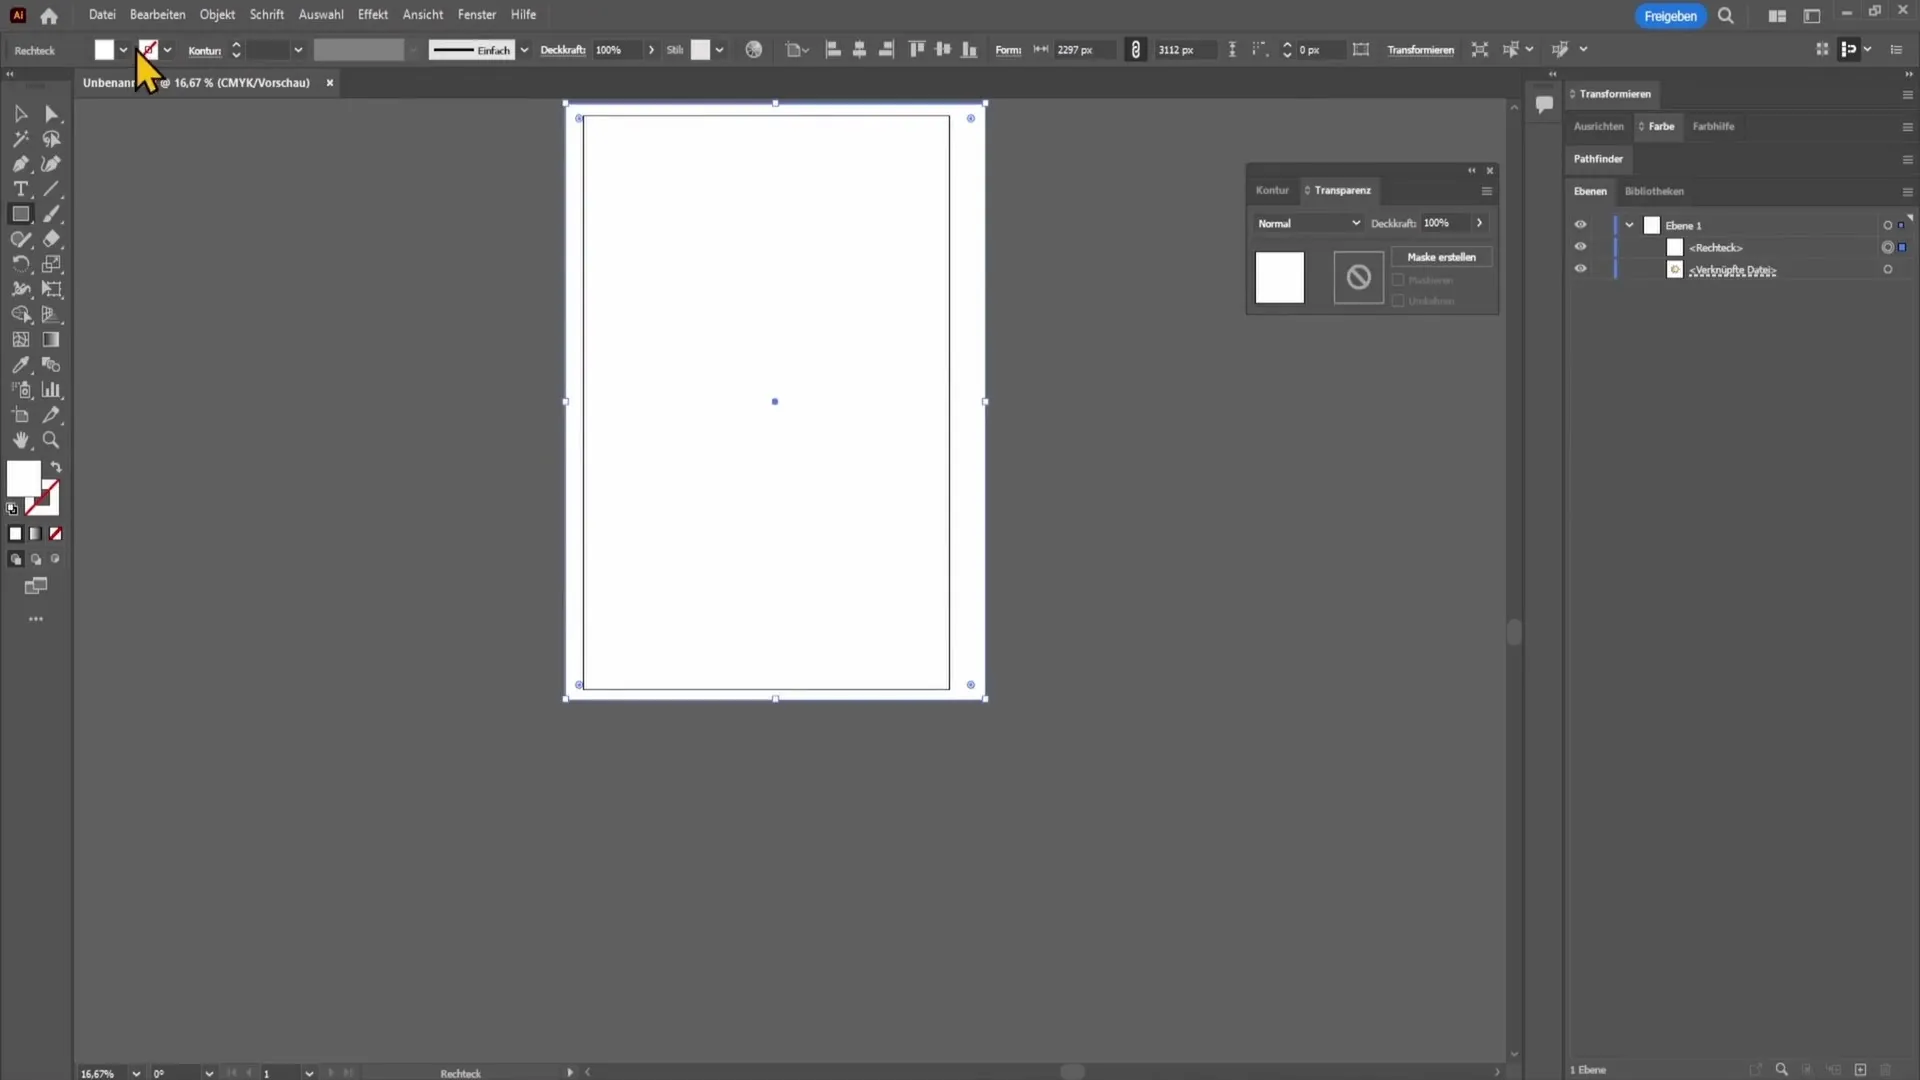Viewport: 1920px width, 1080px height.
Task: Click the Freigeben share button
Action: click(x=1670, y=16)
